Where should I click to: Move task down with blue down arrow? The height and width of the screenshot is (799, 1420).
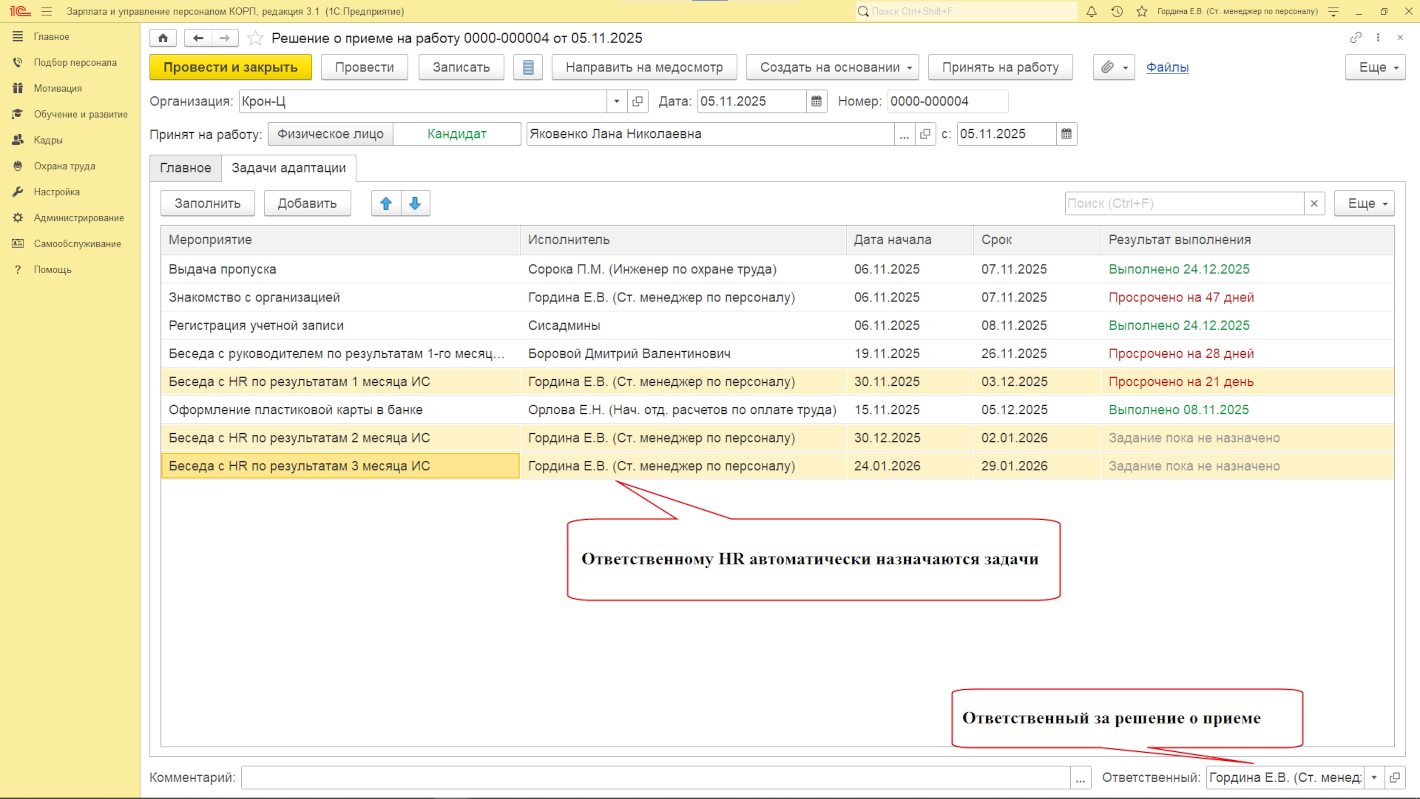[414, 203]
